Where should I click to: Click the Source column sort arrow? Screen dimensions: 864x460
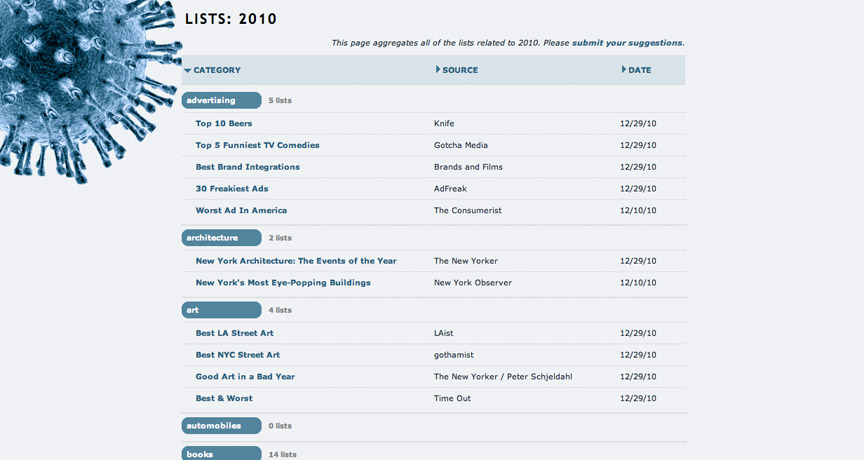[x=438, y=69]
